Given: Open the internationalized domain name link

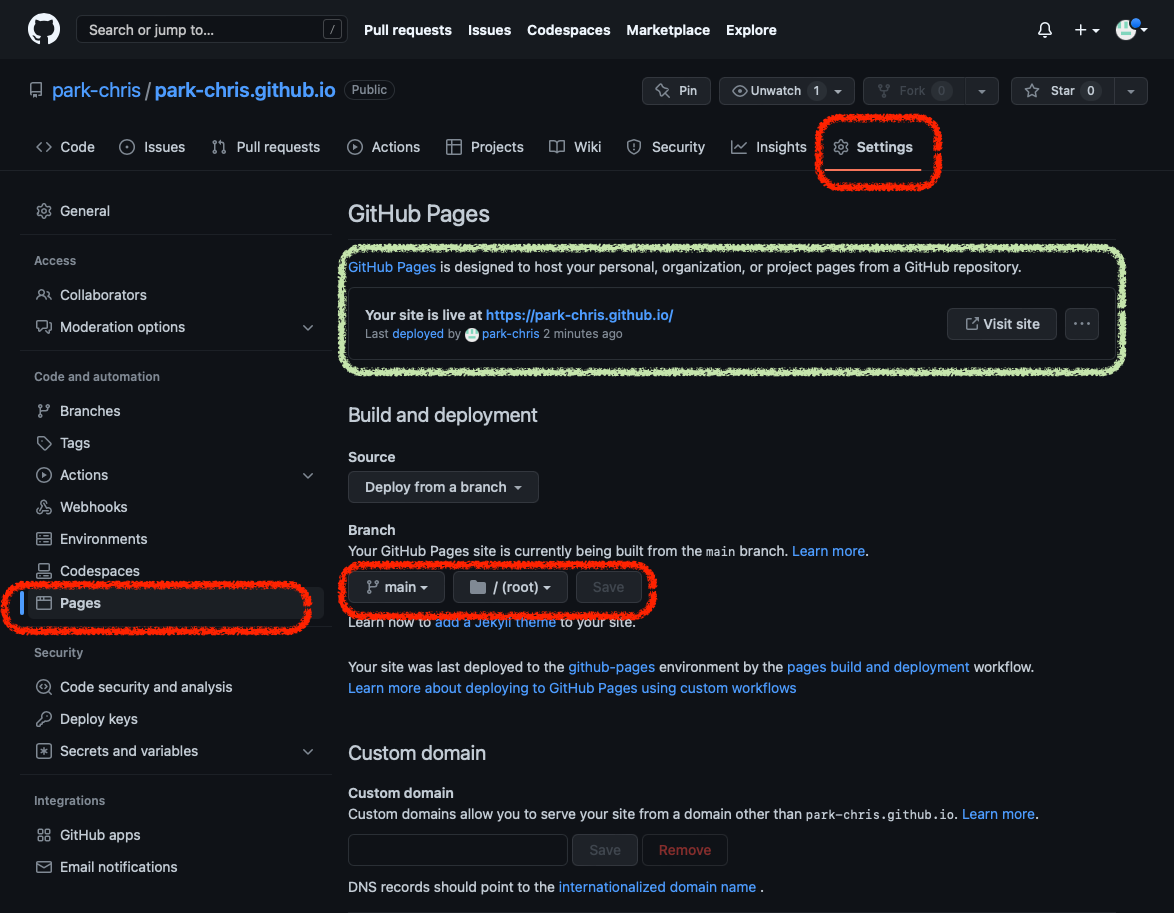Looking at the screenshot, I should pos(657,888).
